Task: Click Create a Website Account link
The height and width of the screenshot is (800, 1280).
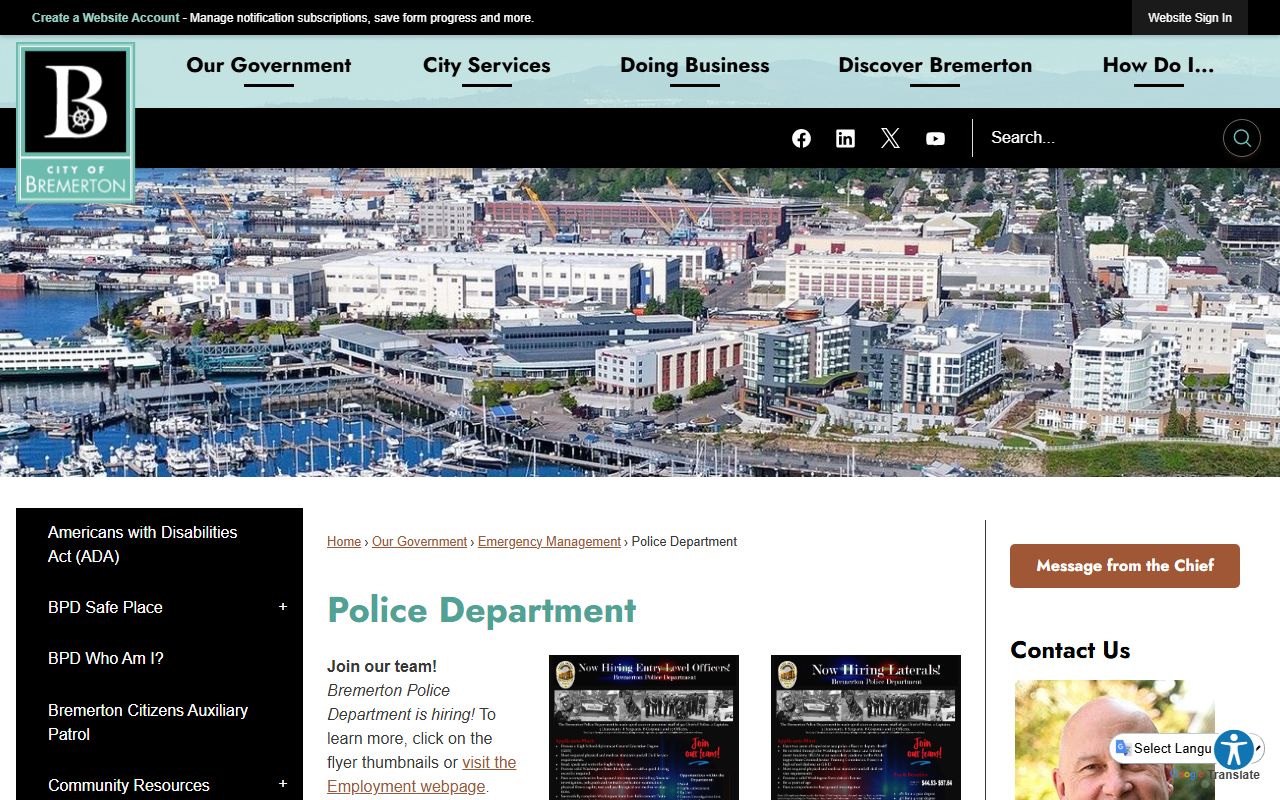Action: (106, 18)
